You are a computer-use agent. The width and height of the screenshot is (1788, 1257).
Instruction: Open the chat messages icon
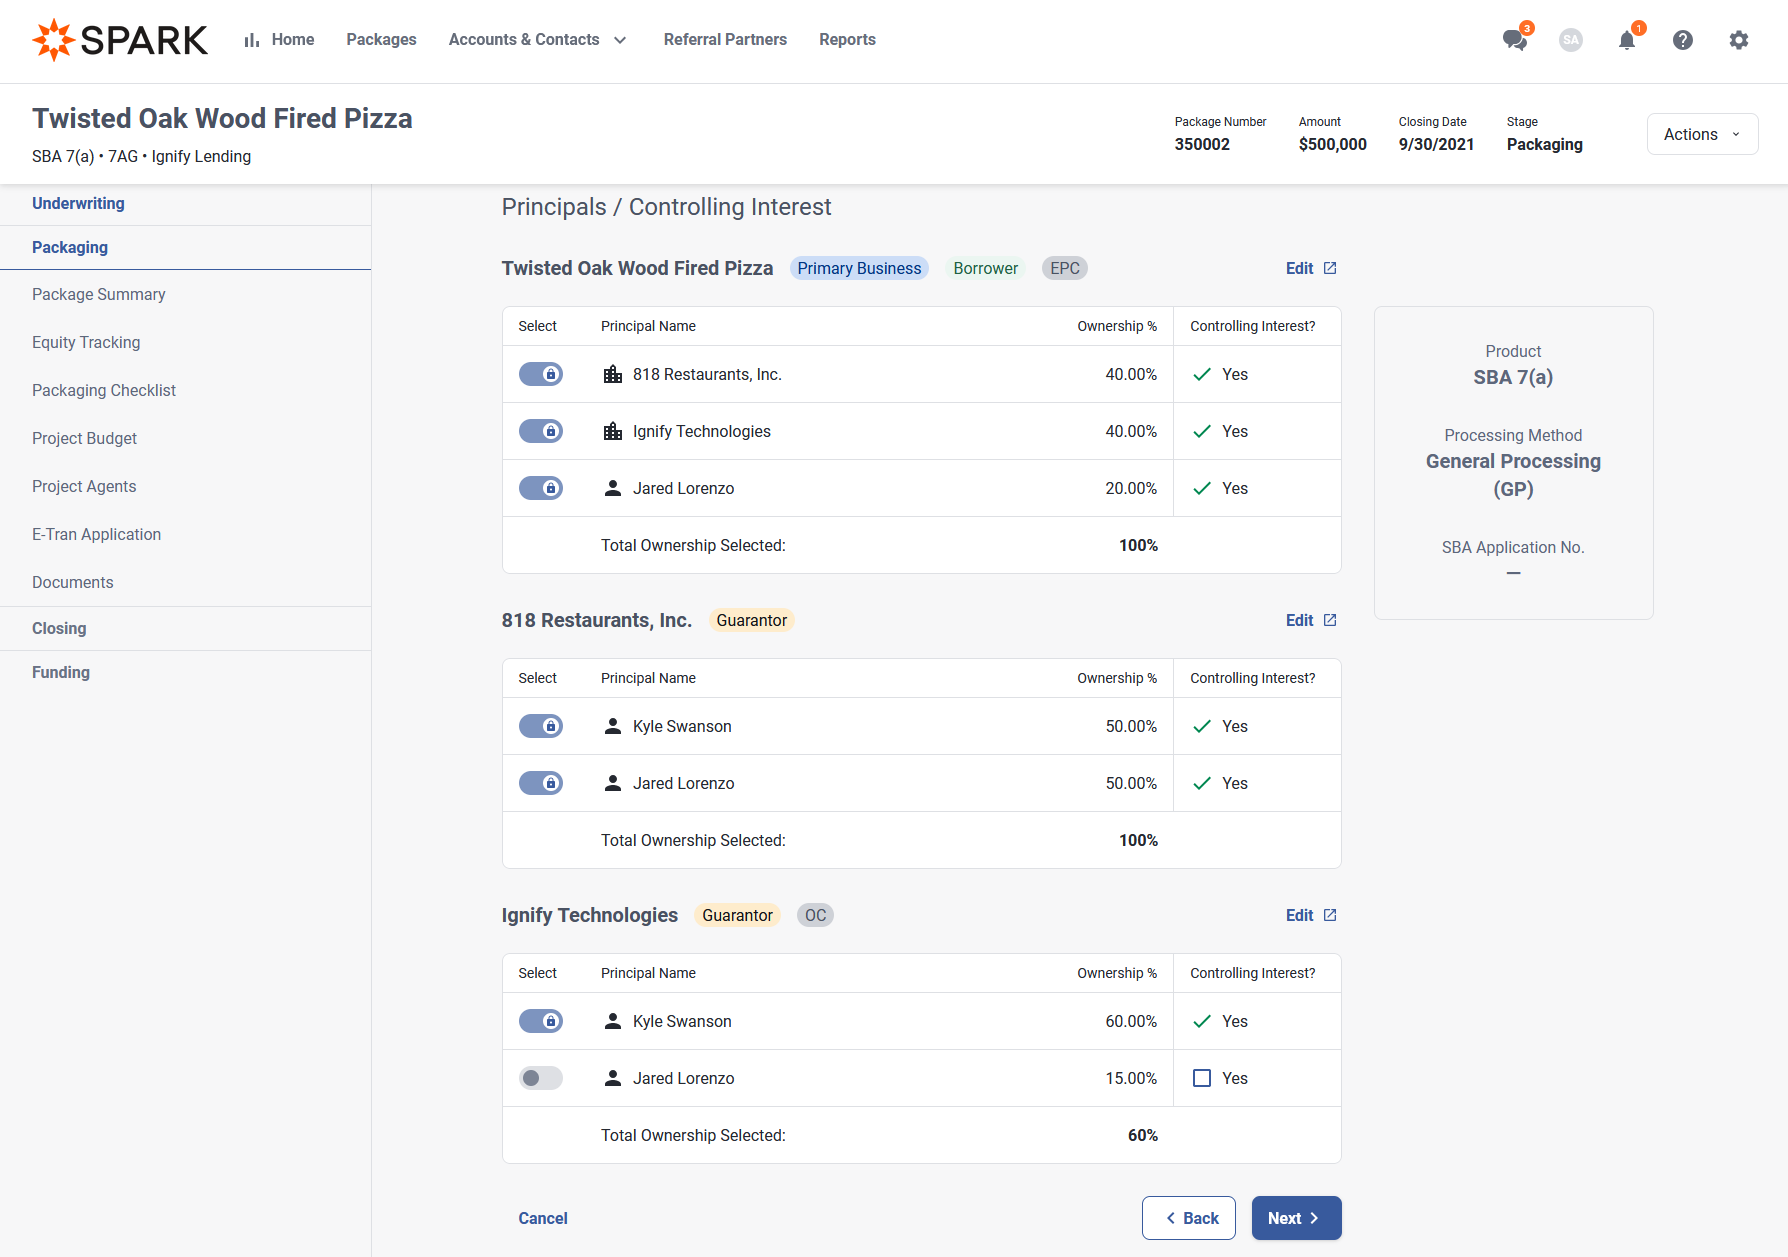tap(1515, 40)
